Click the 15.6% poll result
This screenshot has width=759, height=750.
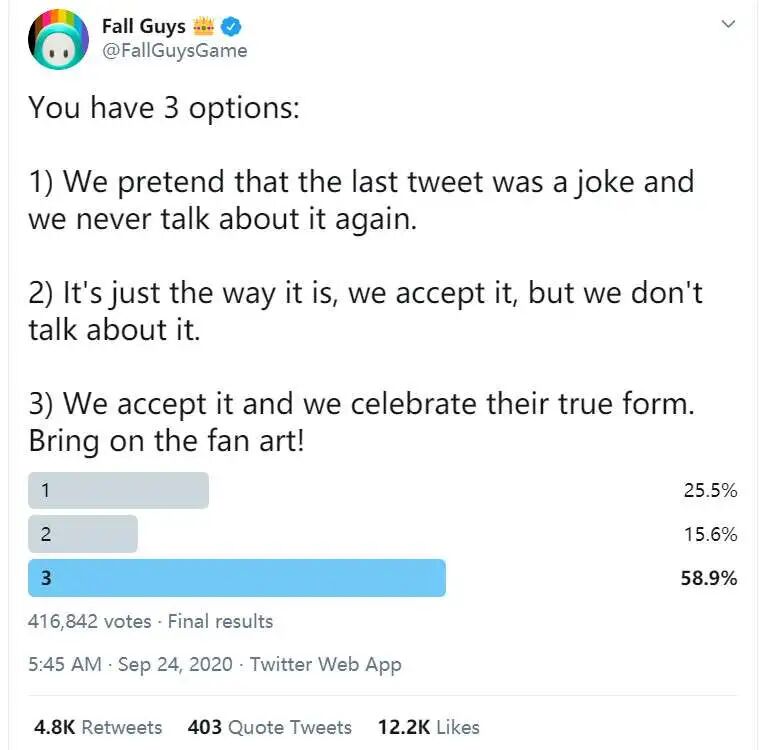[x=710, y=534]
